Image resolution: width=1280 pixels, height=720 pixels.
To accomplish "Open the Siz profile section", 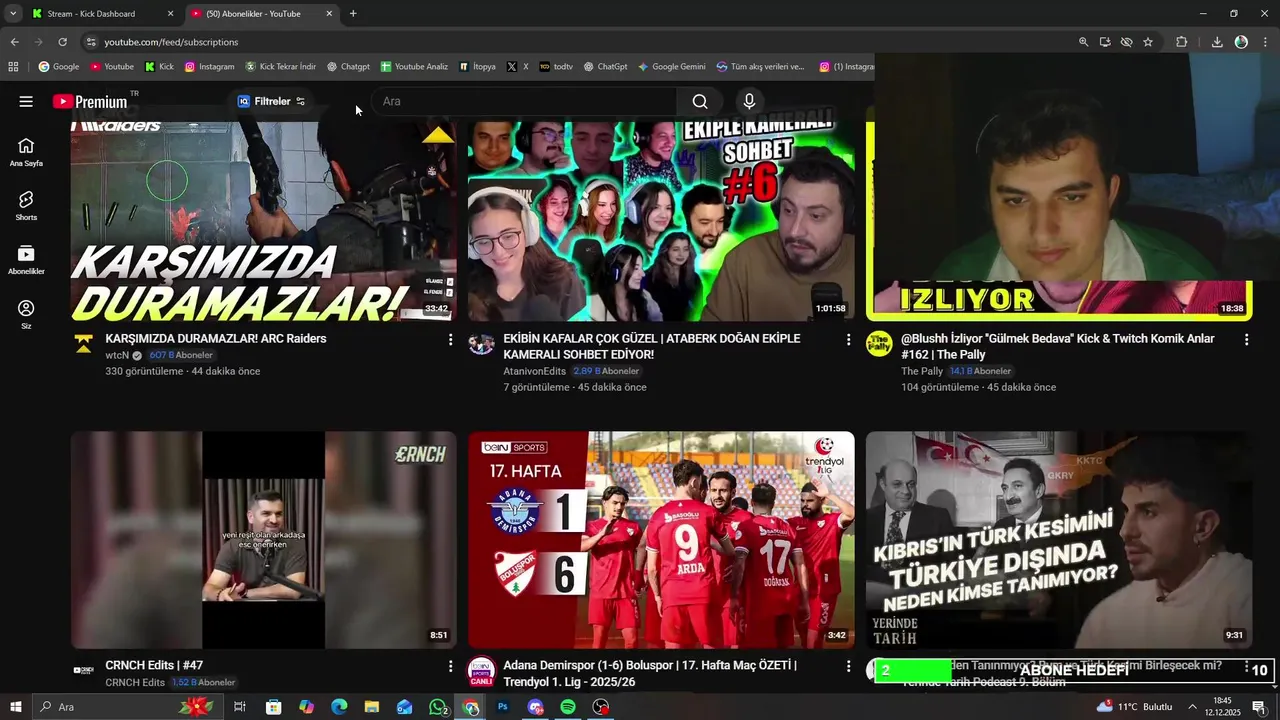I will 26,314.
